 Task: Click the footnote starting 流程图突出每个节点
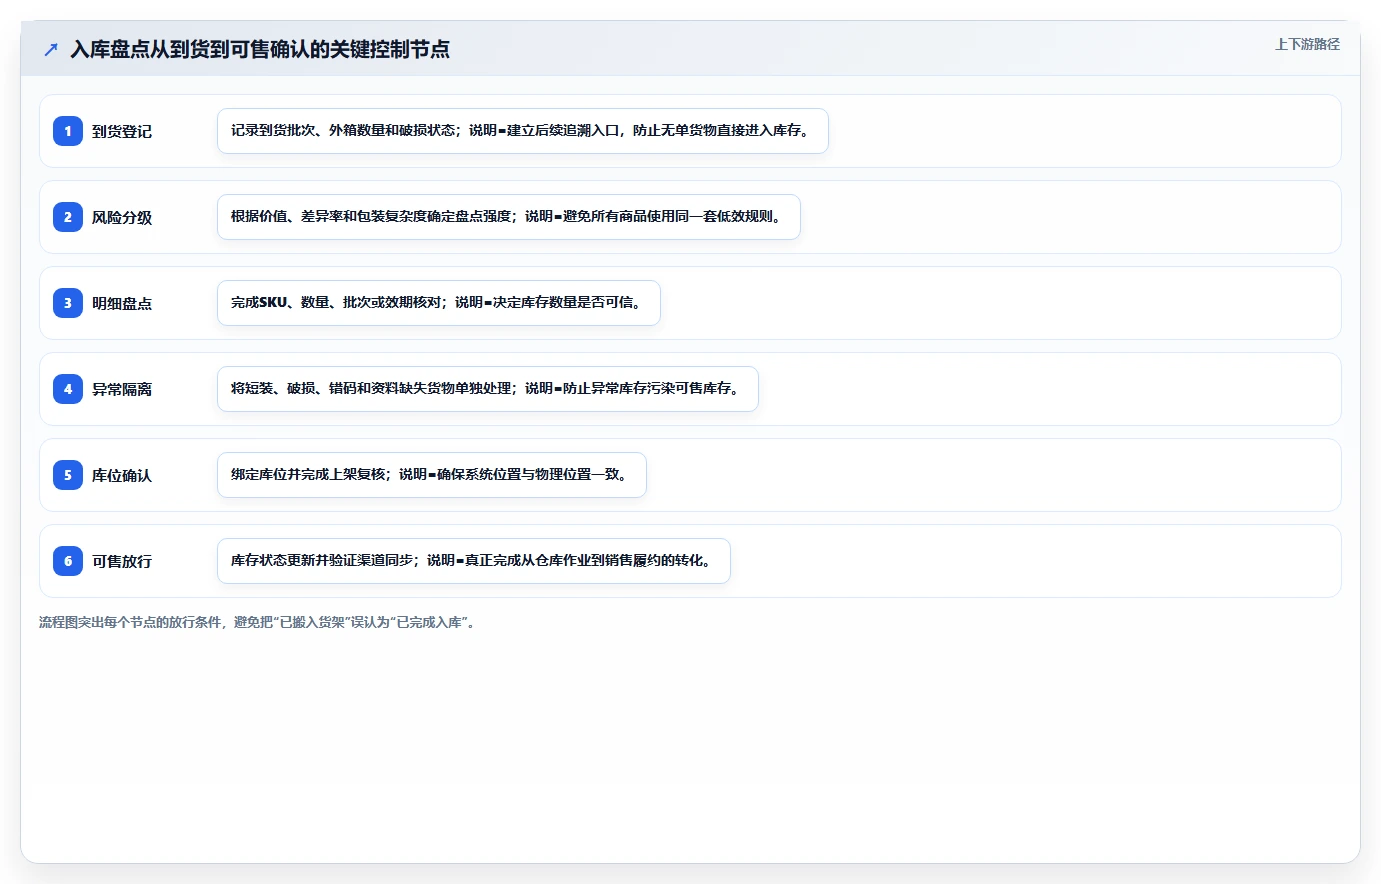coord(260,622)
